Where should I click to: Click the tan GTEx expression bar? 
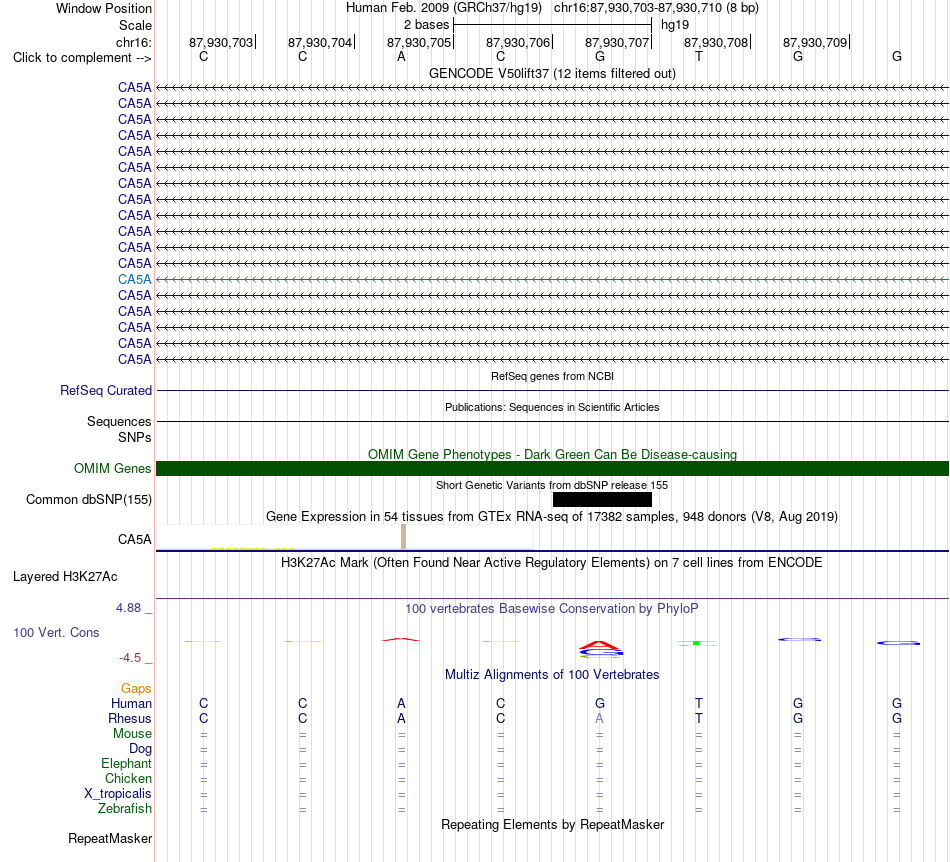click(404, 537)
